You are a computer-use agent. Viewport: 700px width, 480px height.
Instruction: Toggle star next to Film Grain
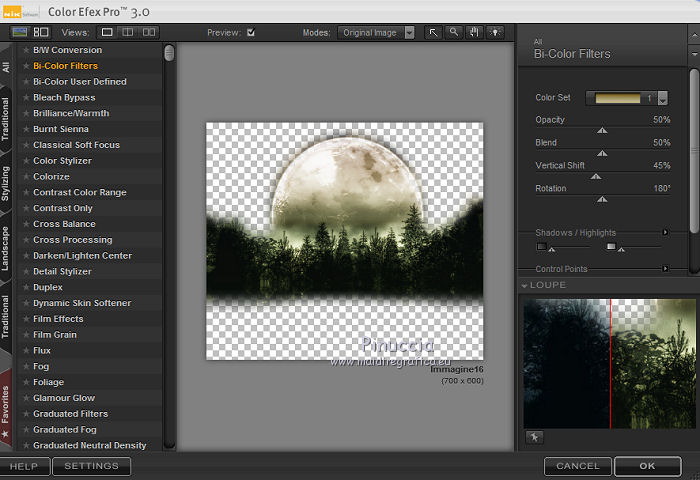(26, 335)
